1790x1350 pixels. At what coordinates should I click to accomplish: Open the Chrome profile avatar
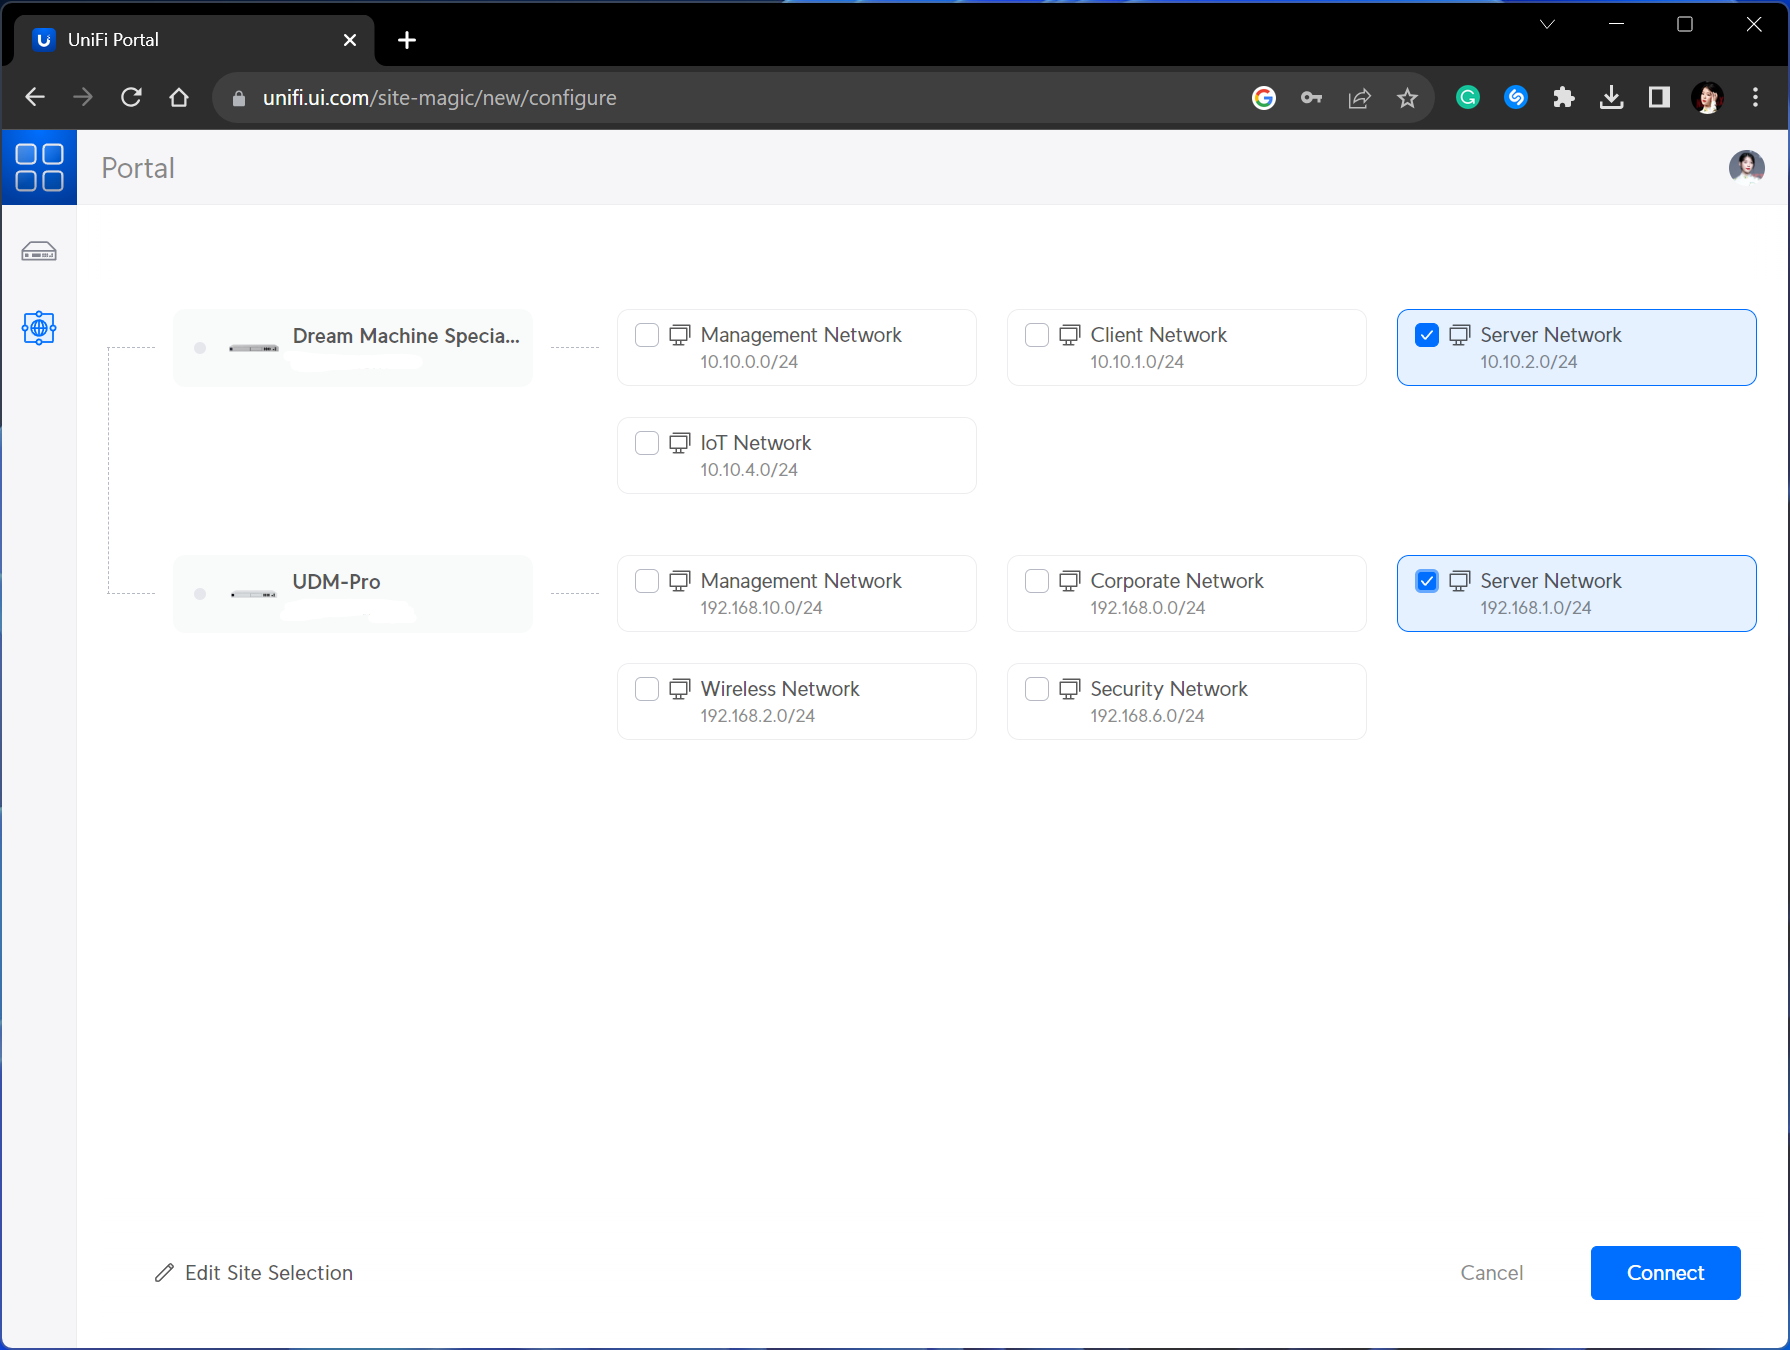tap(1707, 97)
